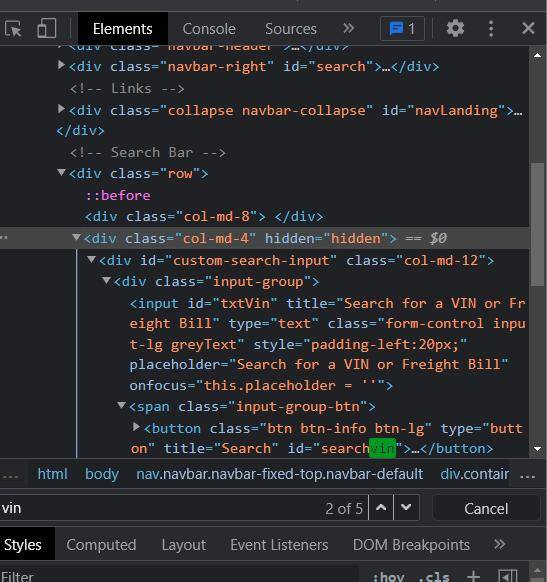Cancel the element search
This screenshot has height=582, width=547.
click(486, 509)
